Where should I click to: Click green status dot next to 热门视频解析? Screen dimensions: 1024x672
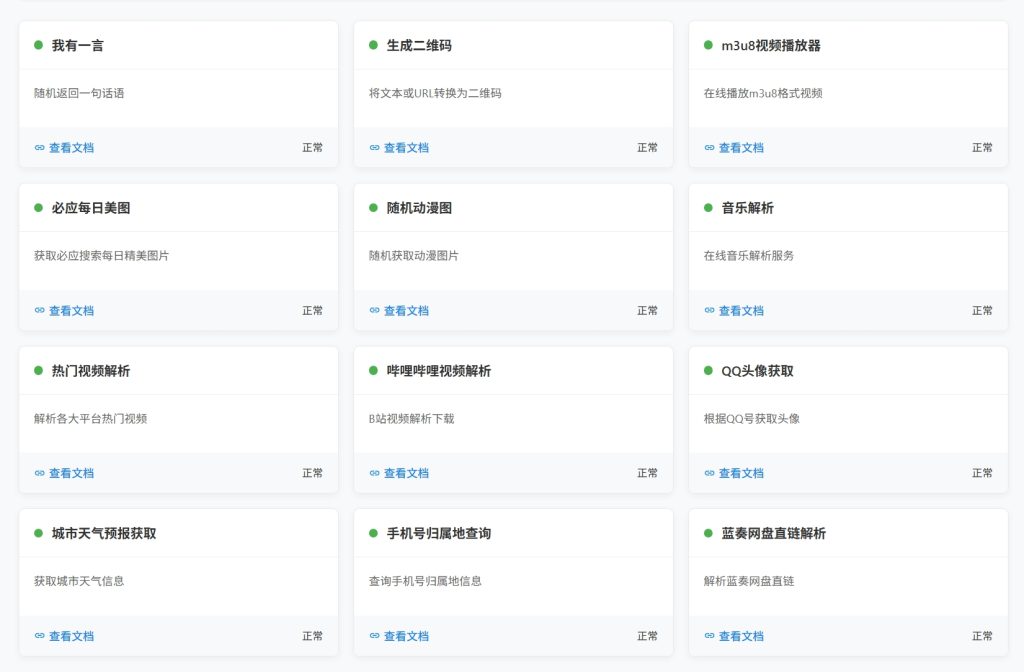tap(38, 371)
